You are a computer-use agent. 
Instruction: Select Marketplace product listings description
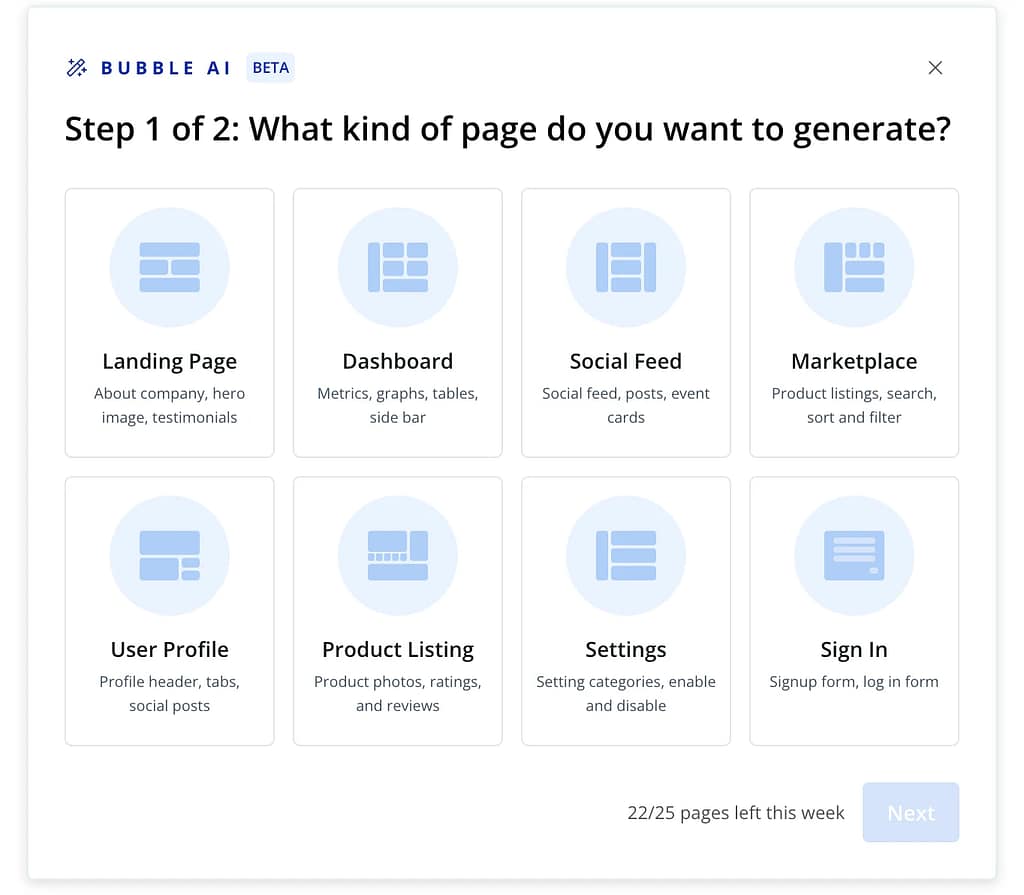pyautogui.click(x=853, y=405)
